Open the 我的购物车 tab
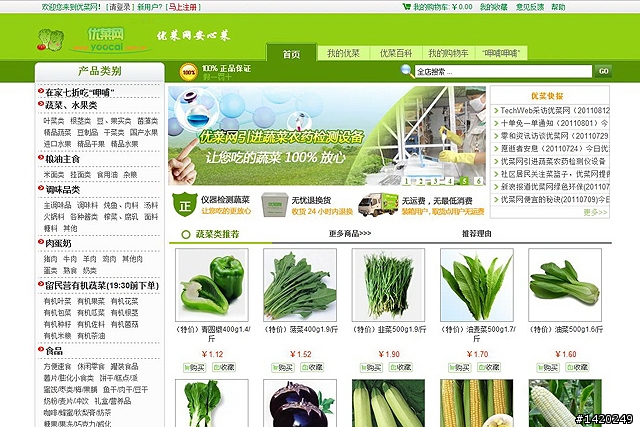Screen dimensions: 640x427 click(x=448, y=53)
